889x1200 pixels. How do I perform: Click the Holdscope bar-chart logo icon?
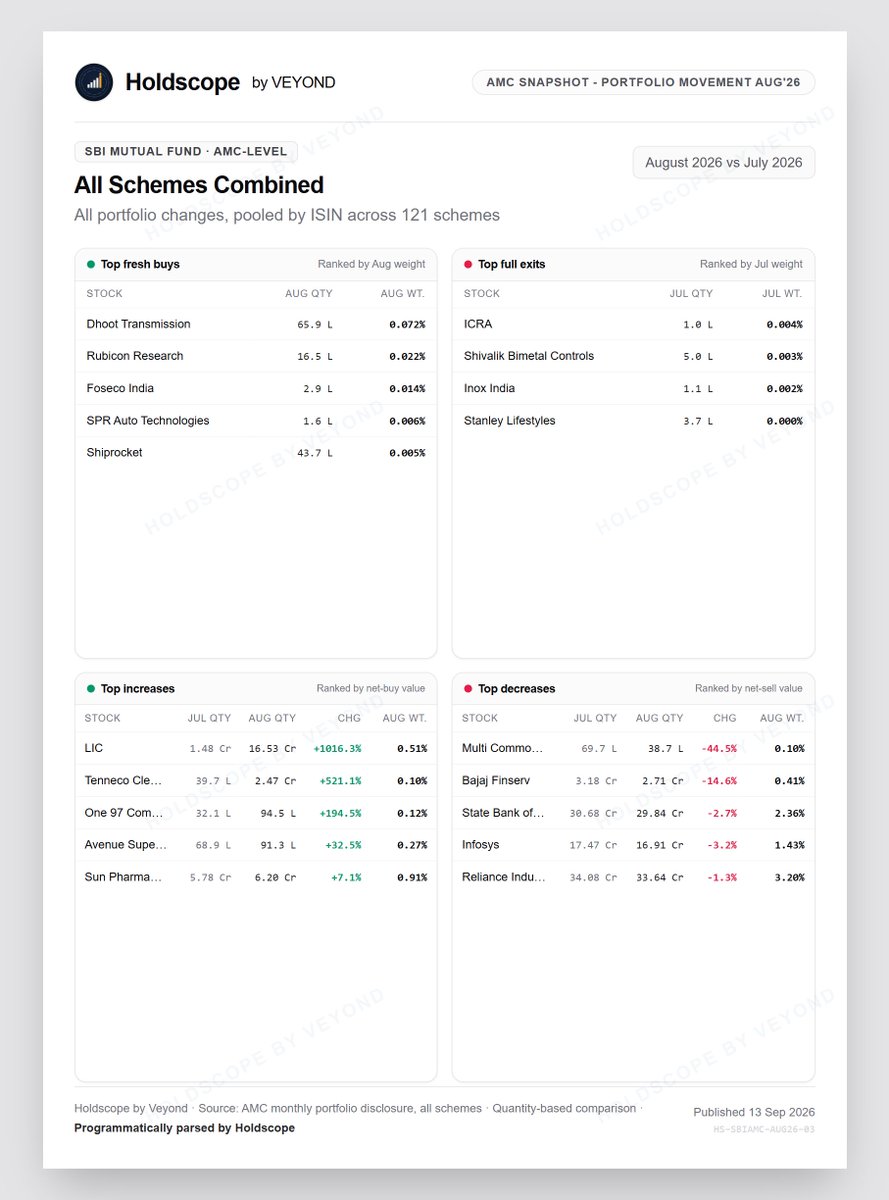pos(94,82)
